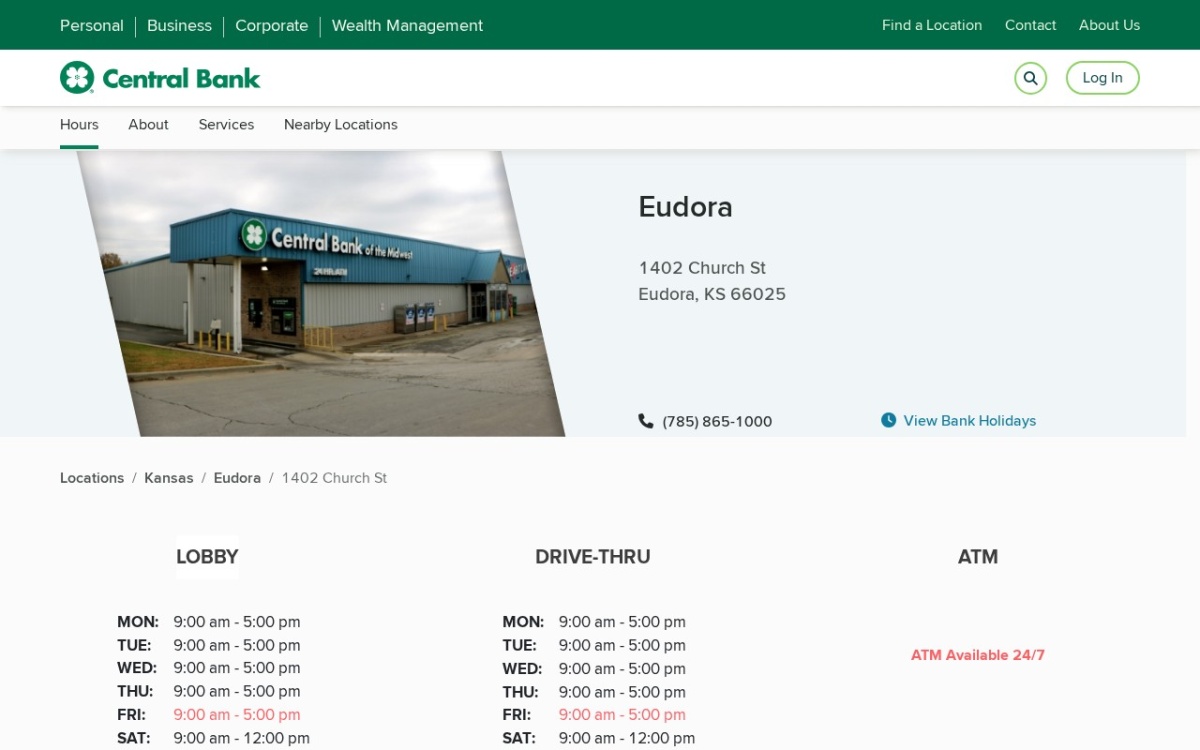Click the 1402 Church St breadcrumb text
Viewport: 1200px width, 750px height.
pos(334,478)
